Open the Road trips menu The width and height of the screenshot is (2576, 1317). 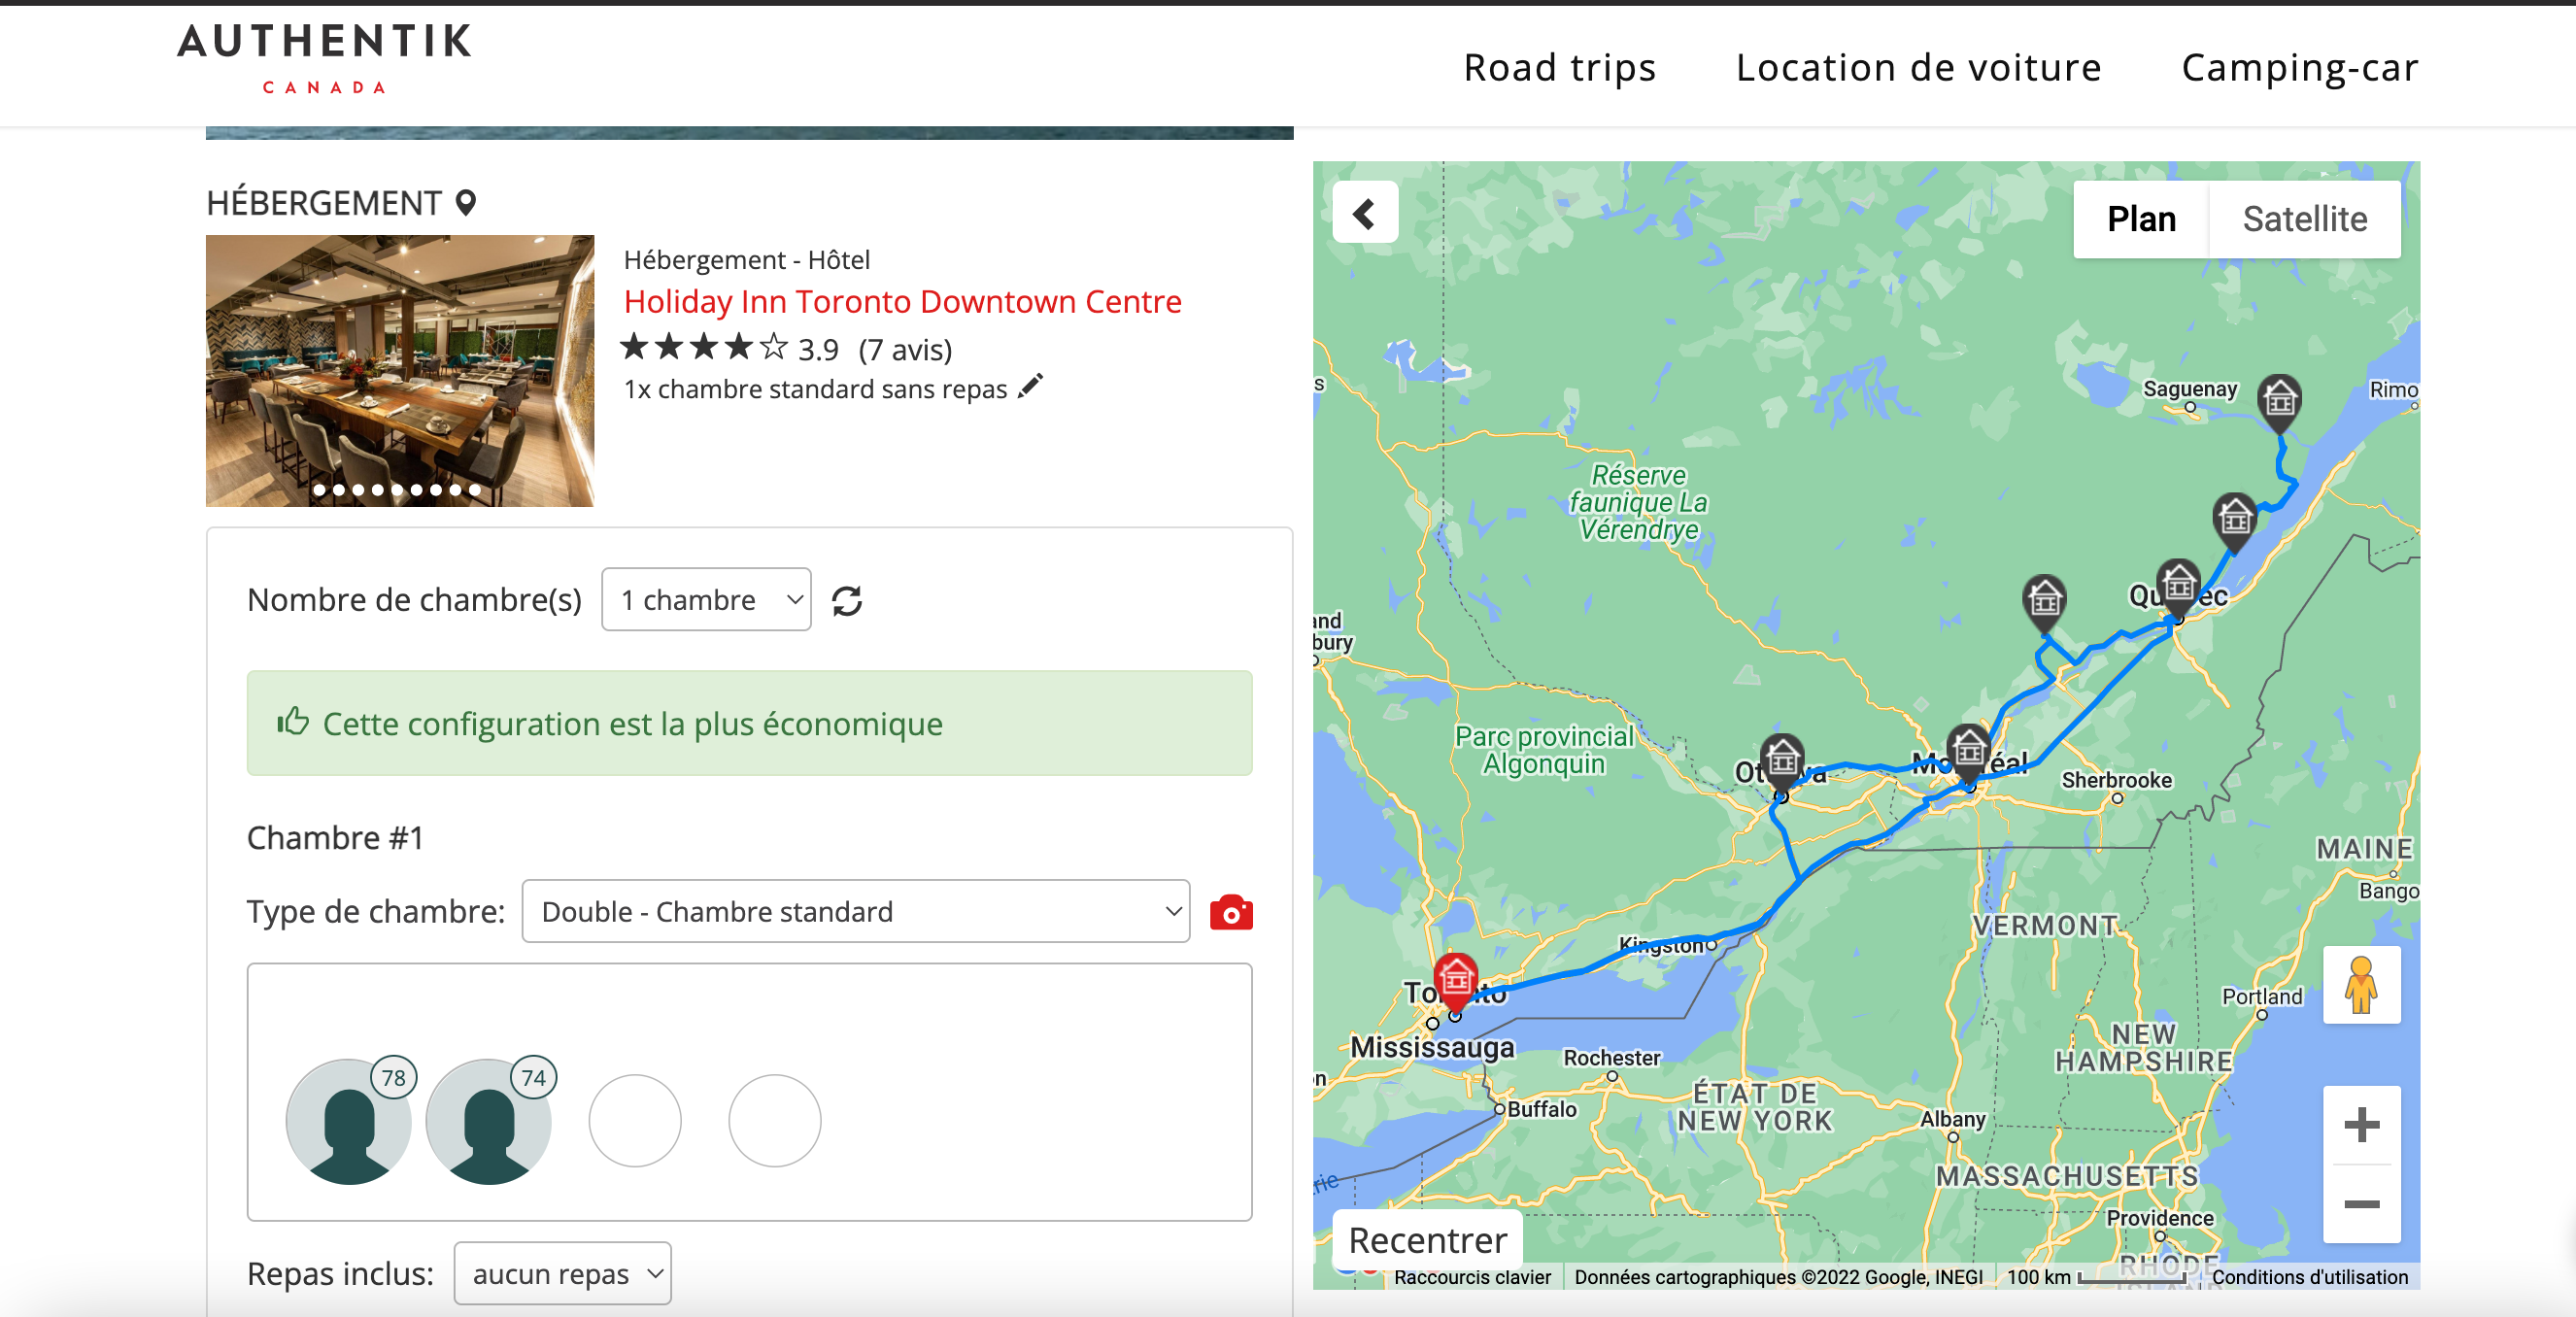point(1560,67)
